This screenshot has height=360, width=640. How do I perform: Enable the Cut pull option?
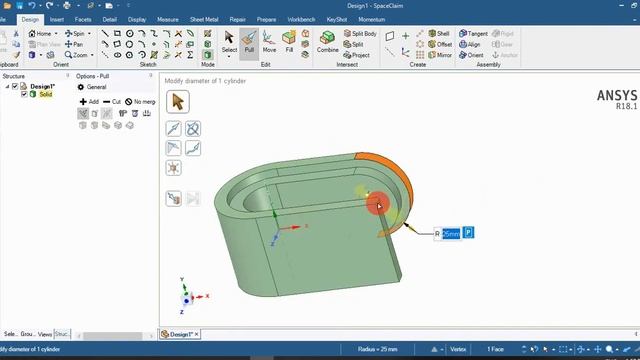[112, 102]
